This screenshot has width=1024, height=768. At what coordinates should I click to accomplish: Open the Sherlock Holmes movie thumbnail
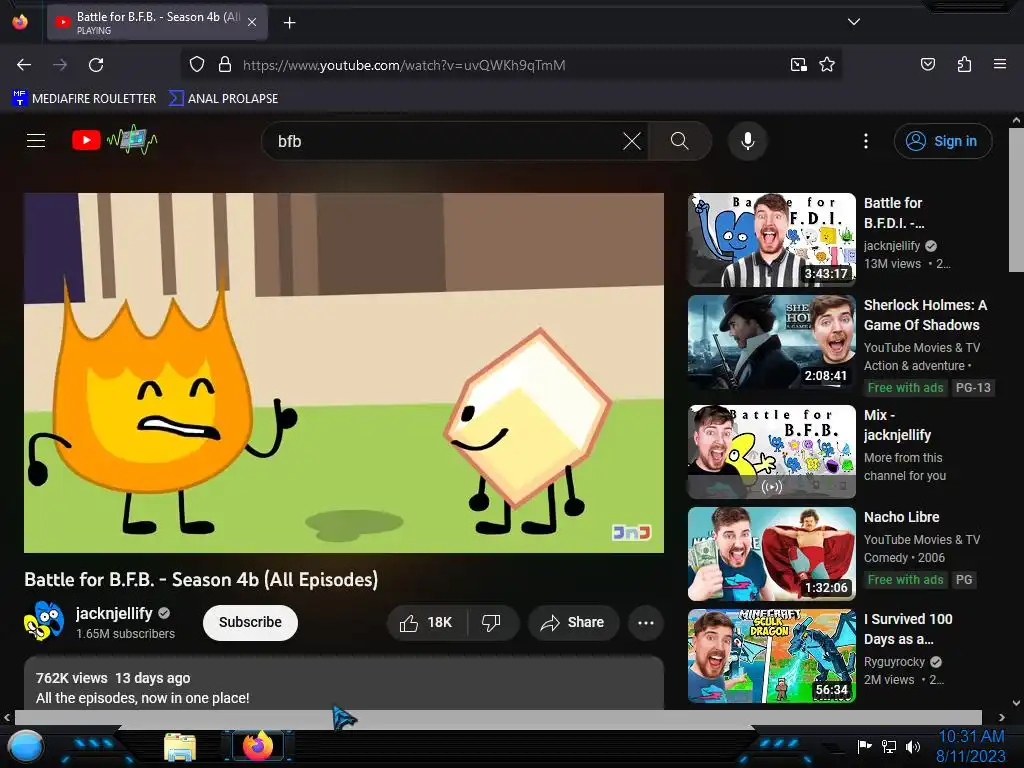pos(772,342)
